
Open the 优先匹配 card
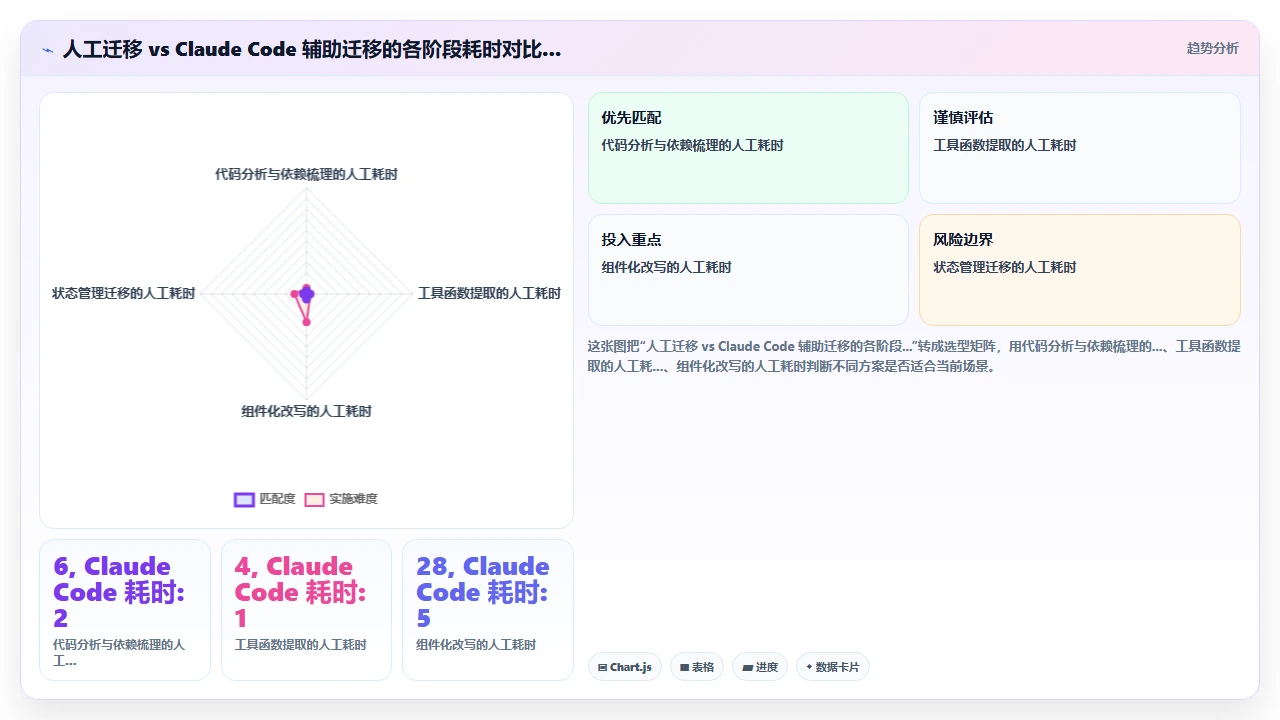[x=748, y=148]
